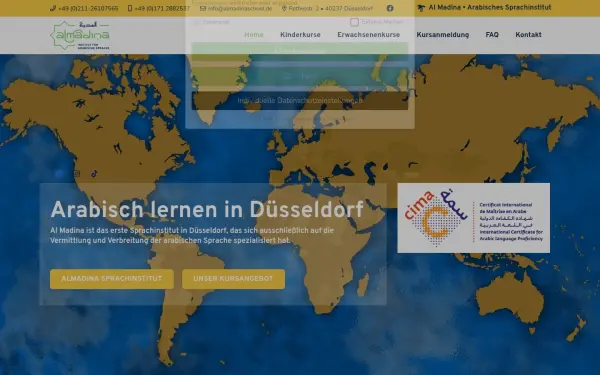Click the mobile icon beside +49 (0)171 2882537

(x=130, y=8)
